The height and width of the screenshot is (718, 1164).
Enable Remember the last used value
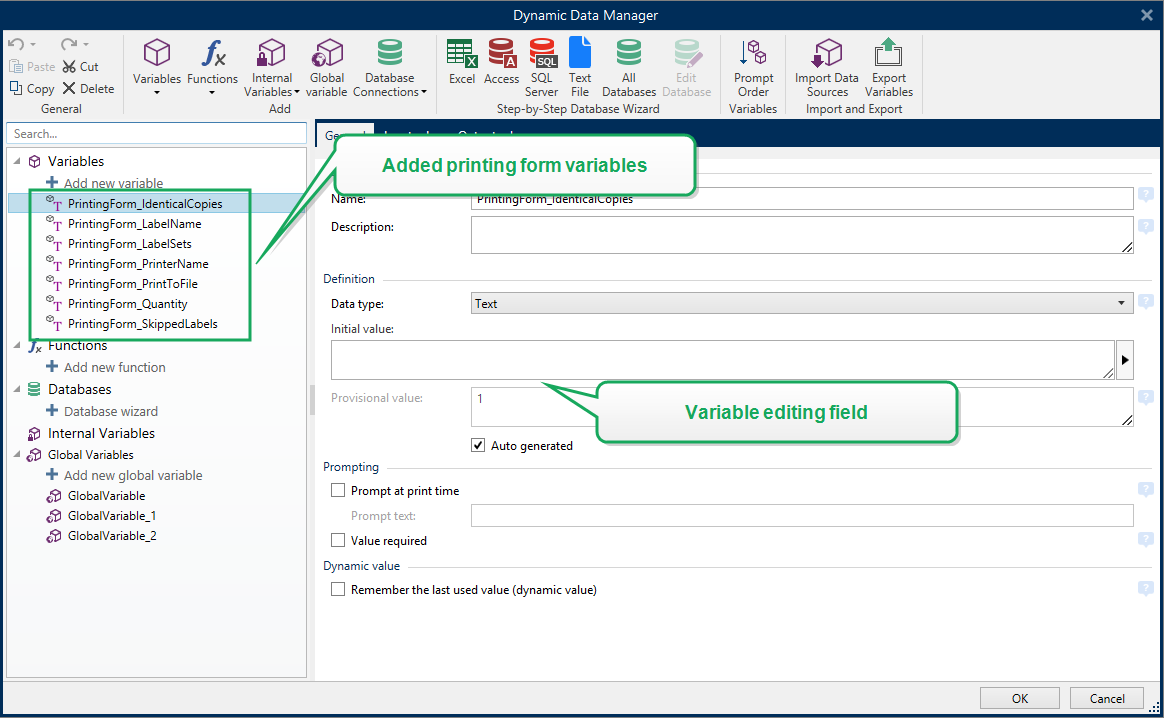tap(338, 590)
